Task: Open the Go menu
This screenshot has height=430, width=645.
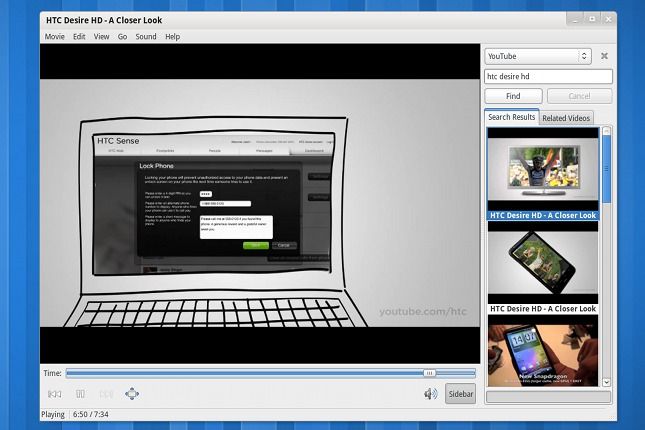Action: [122, 37]
